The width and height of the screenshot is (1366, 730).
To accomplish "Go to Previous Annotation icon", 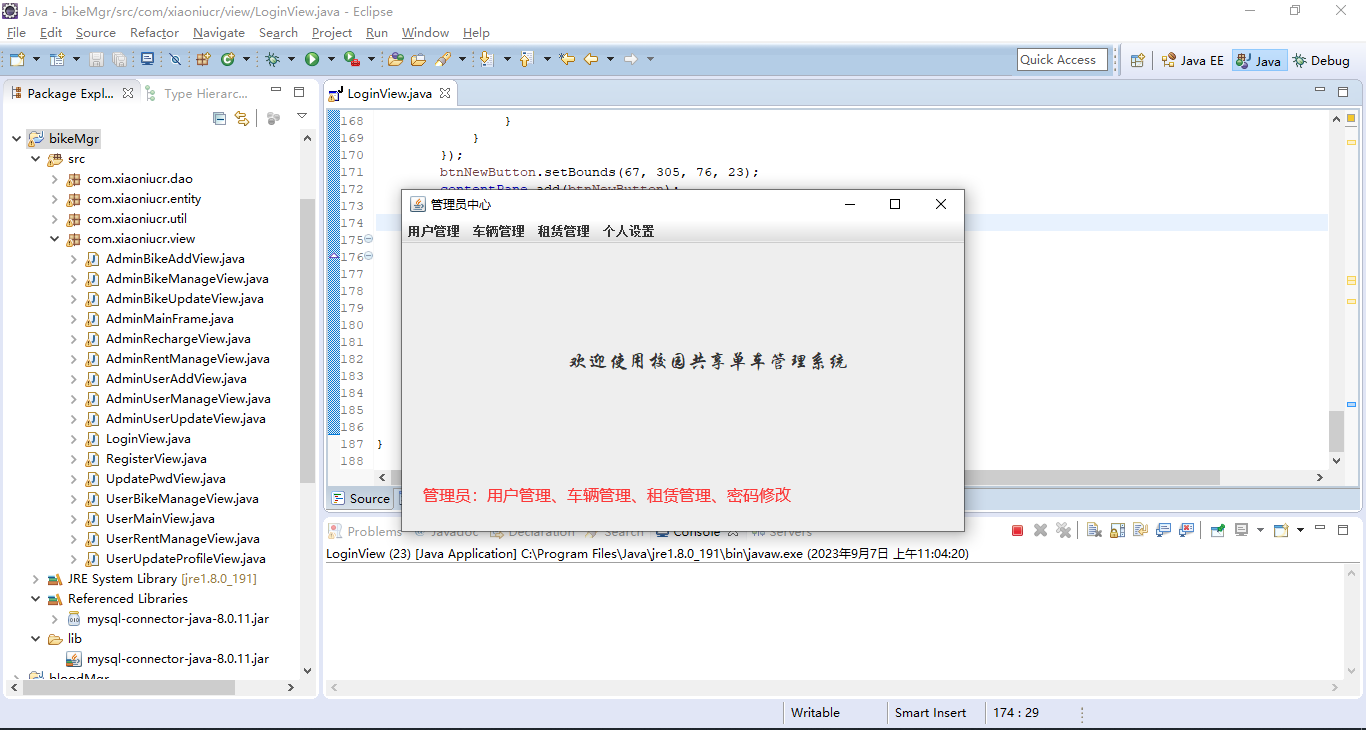I will coord(525,59).
